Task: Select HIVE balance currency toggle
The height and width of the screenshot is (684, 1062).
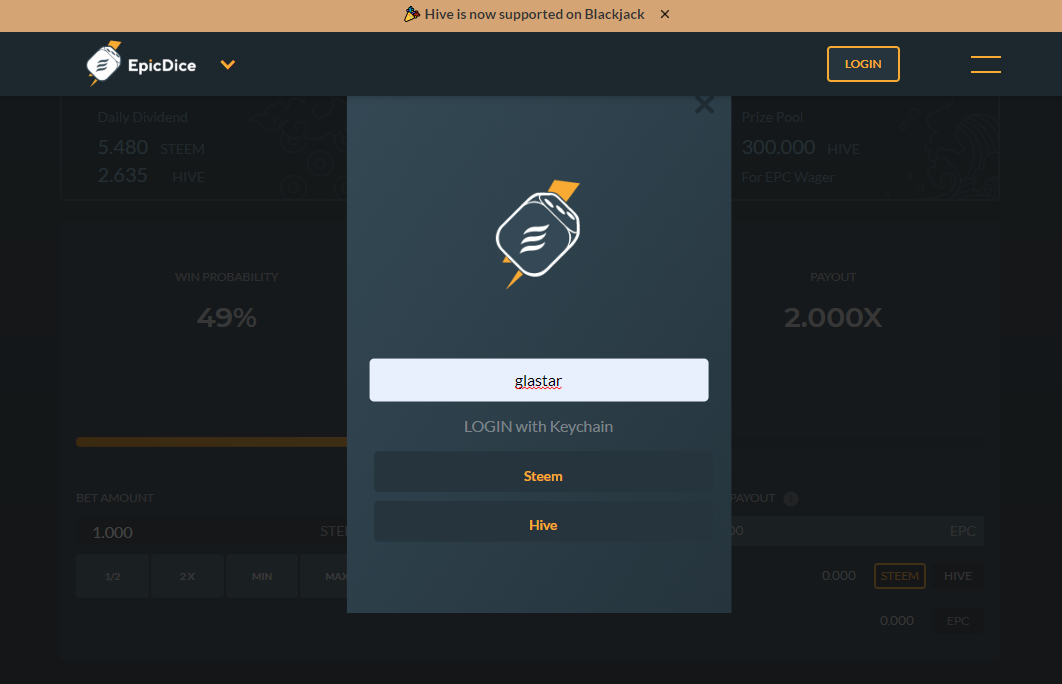Action: click(x=958, y=576)
